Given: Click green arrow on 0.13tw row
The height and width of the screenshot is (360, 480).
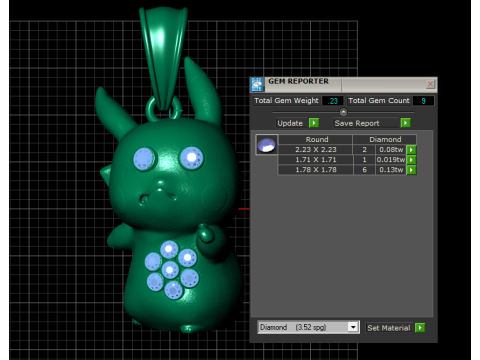Looking at the screenshot, I should pyautogui.click(x=411, y=170).
